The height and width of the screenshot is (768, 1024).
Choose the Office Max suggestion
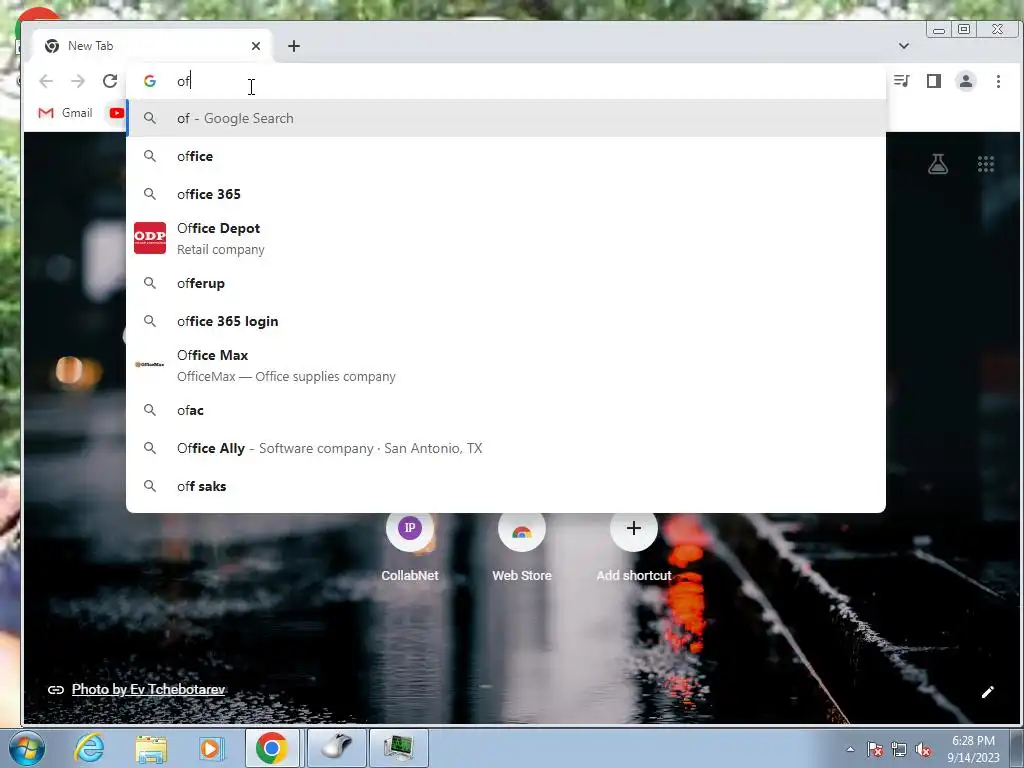(506, 365)
